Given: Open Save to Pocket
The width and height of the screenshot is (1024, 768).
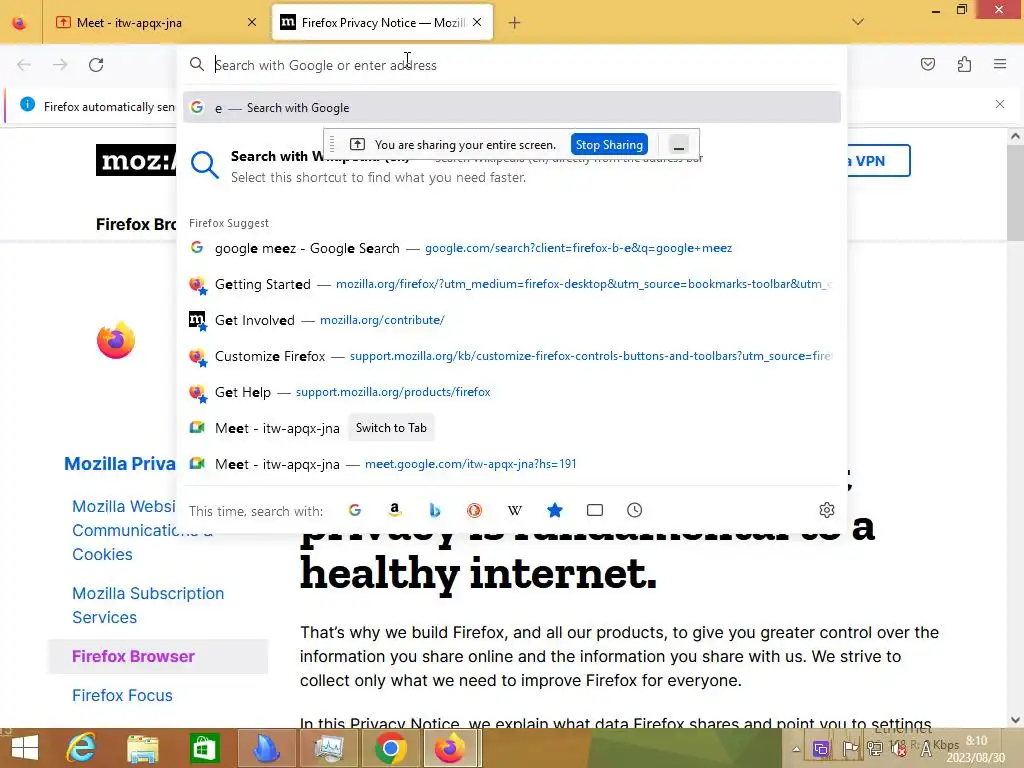Looking at the screenshot, I should (927, 64).
